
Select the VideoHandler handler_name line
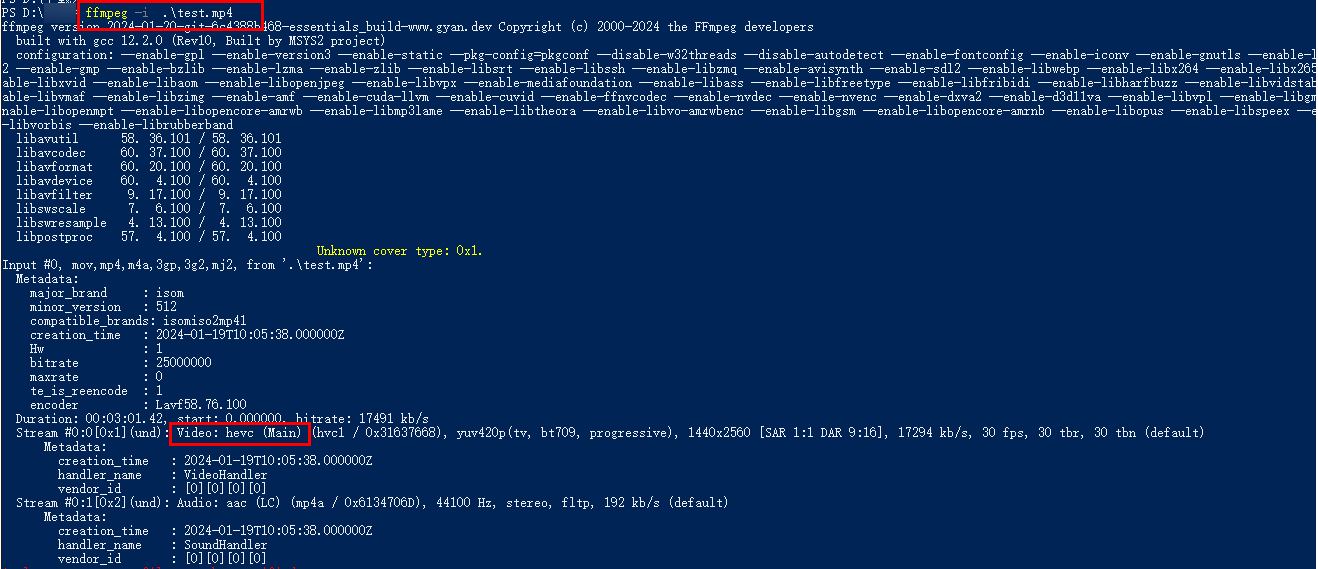pyautogui.click(x=163, y=475)
